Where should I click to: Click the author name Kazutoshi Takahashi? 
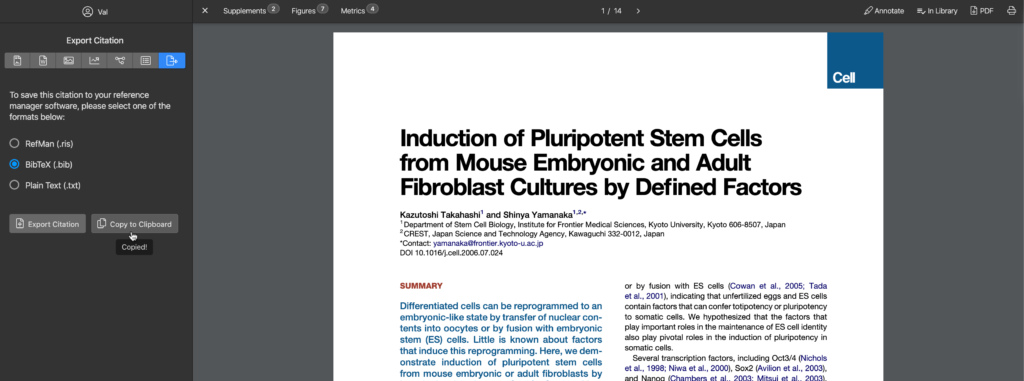tap(440, 214)
